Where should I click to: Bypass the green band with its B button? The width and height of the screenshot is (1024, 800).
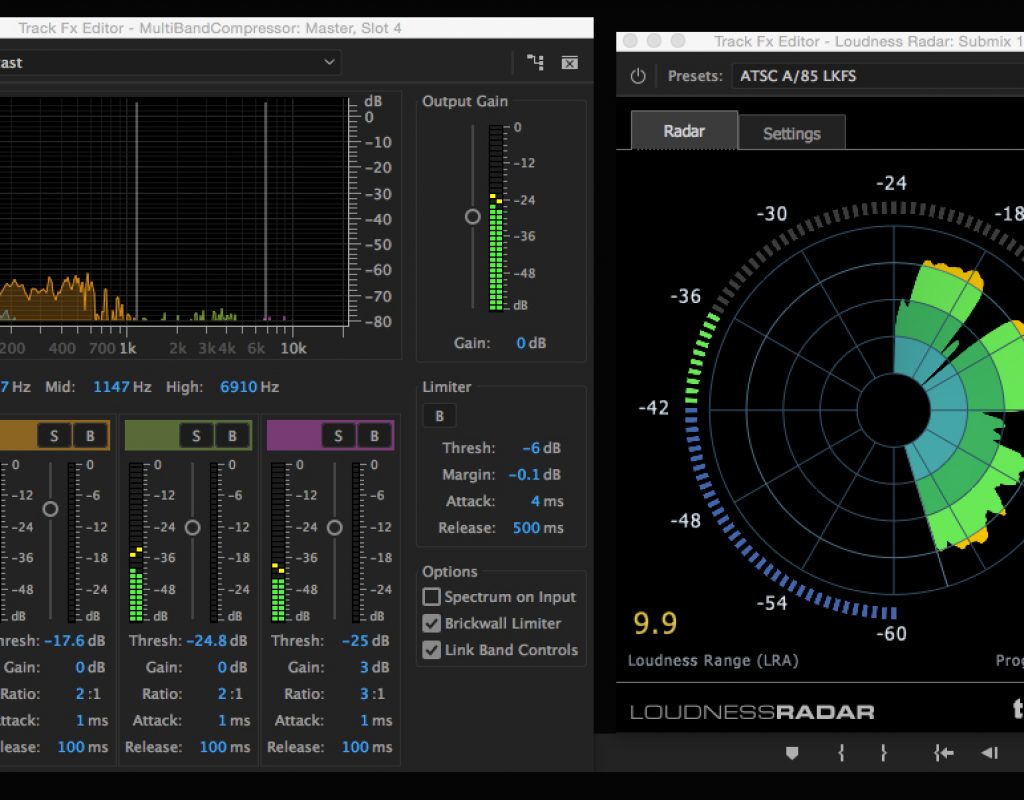[232, 436]
